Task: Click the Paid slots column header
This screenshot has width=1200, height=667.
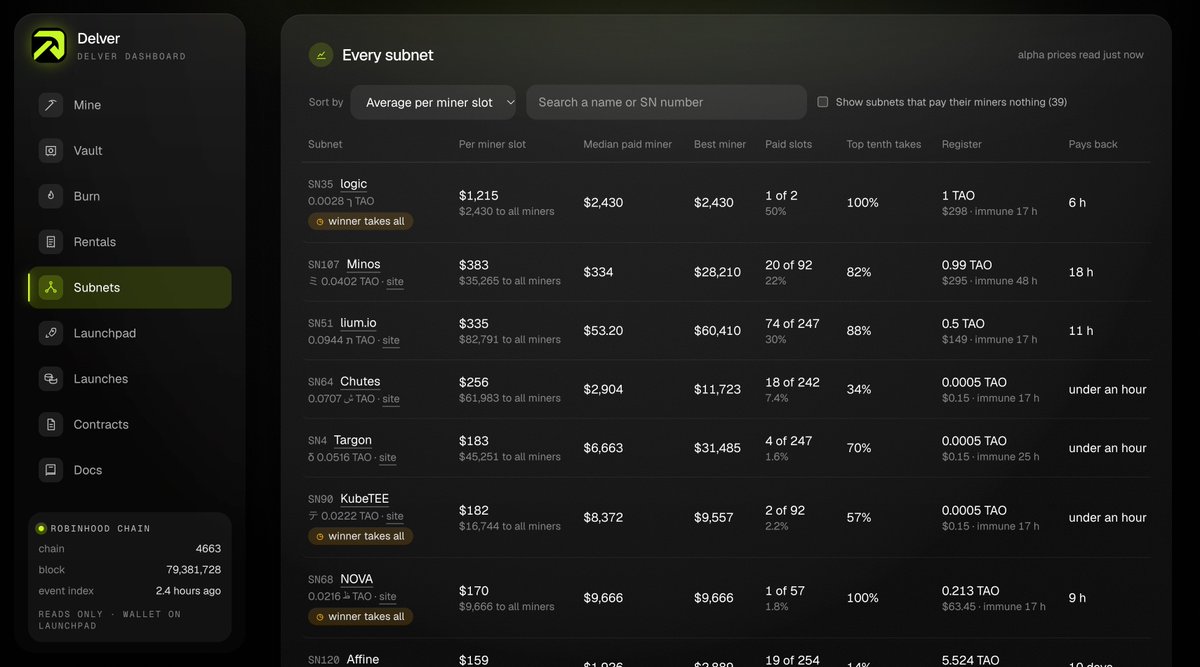Action: tap(789, 144)
